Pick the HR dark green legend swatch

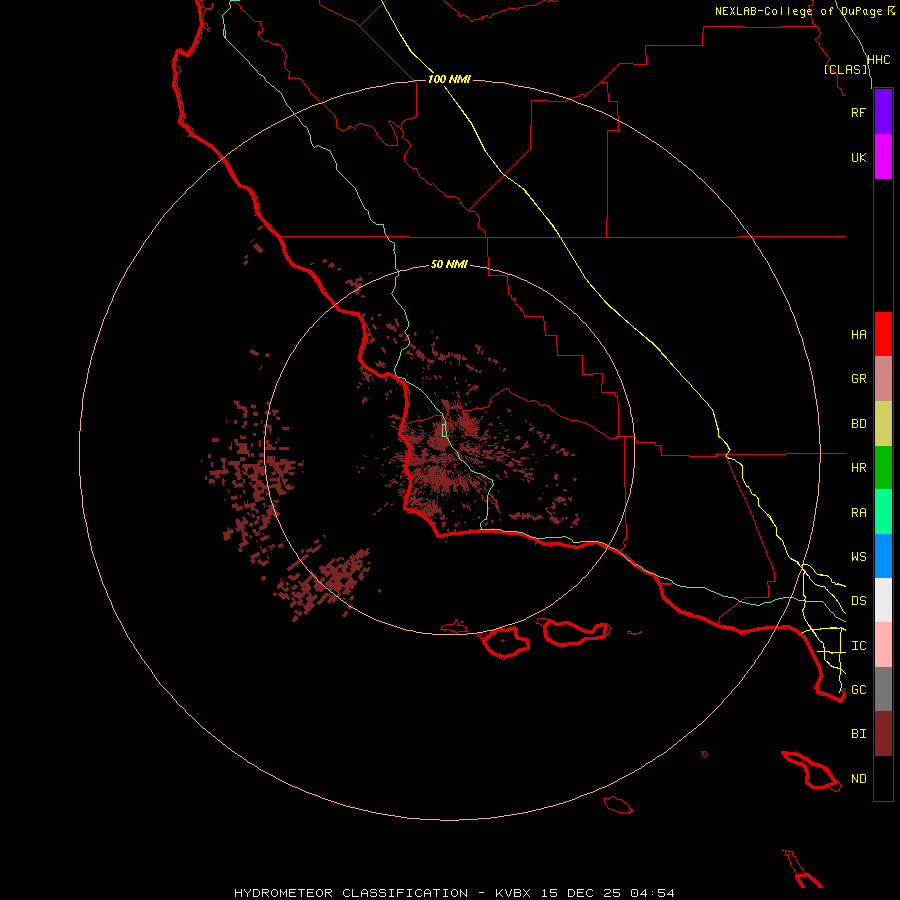point(883,468)
